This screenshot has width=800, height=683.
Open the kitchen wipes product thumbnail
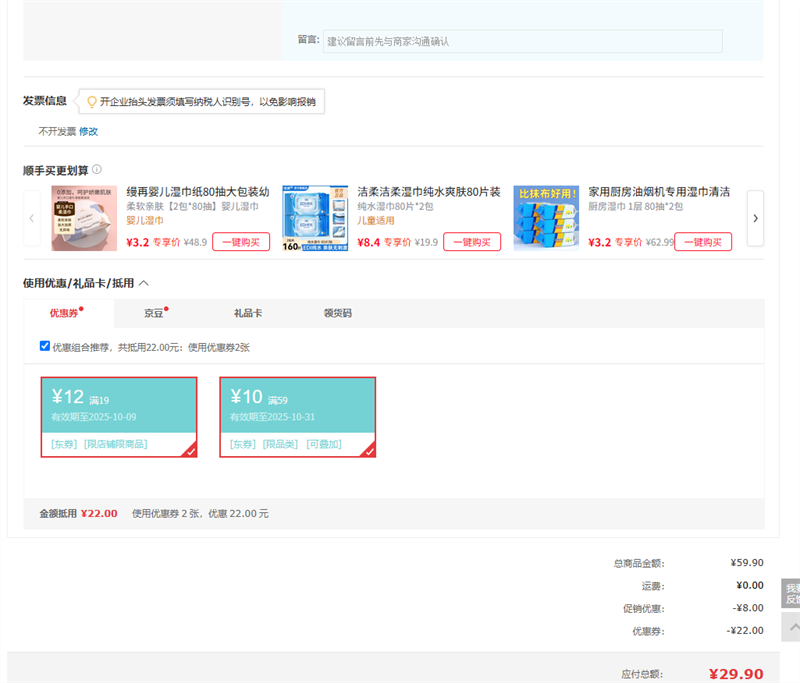546,218
